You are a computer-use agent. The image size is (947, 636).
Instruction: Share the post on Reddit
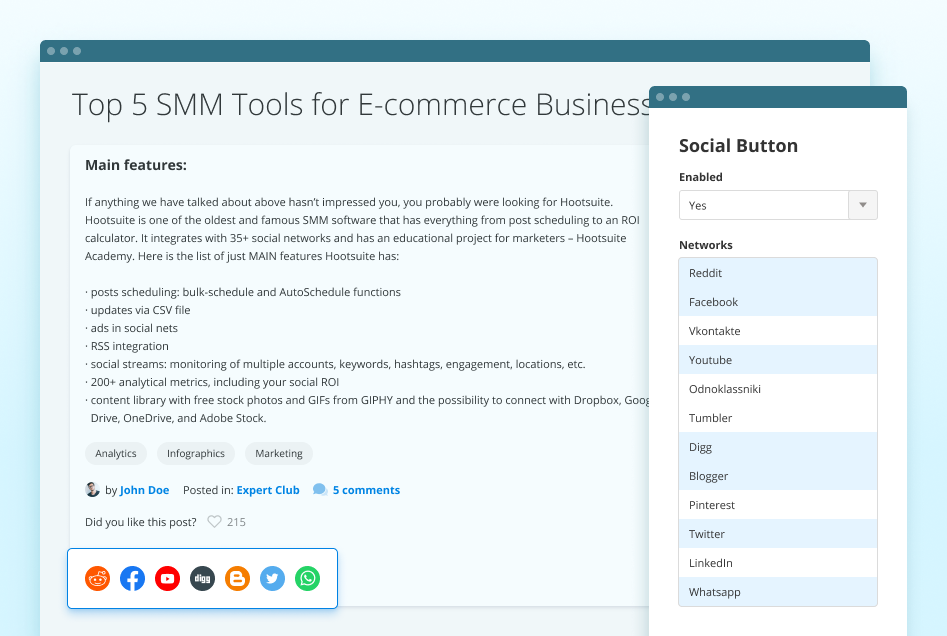coord(97,578)
